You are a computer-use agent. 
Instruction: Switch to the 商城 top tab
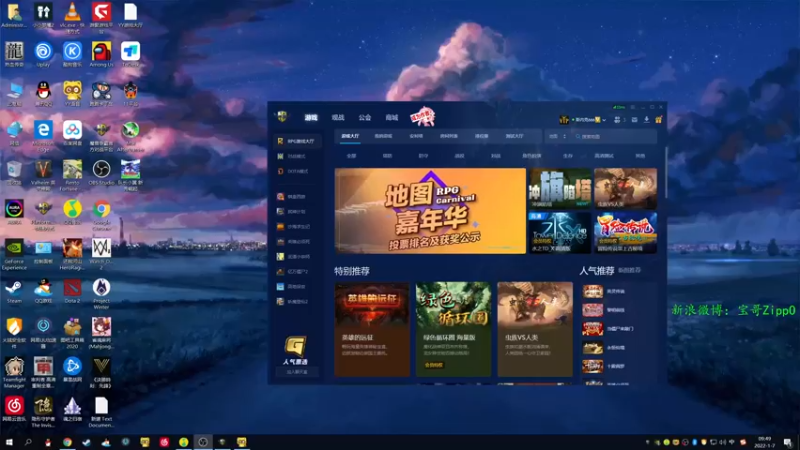click(x=392, y=117)
